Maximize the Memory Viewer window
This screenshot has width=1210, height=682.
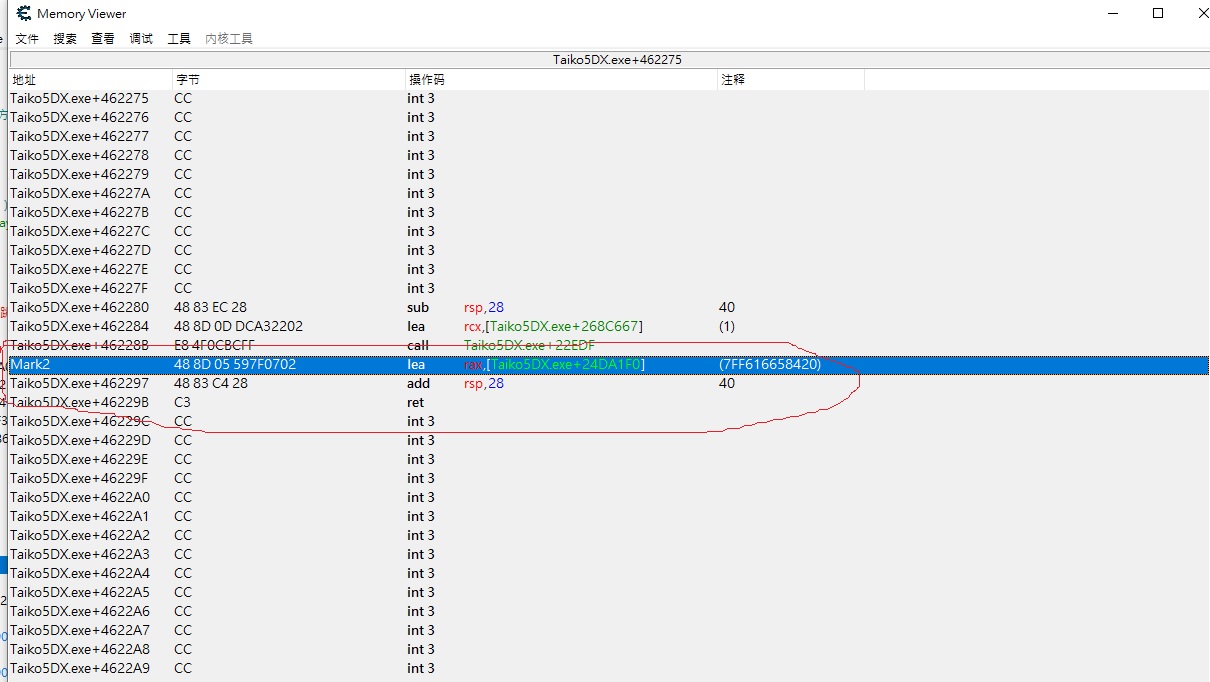coord(1158,14)
